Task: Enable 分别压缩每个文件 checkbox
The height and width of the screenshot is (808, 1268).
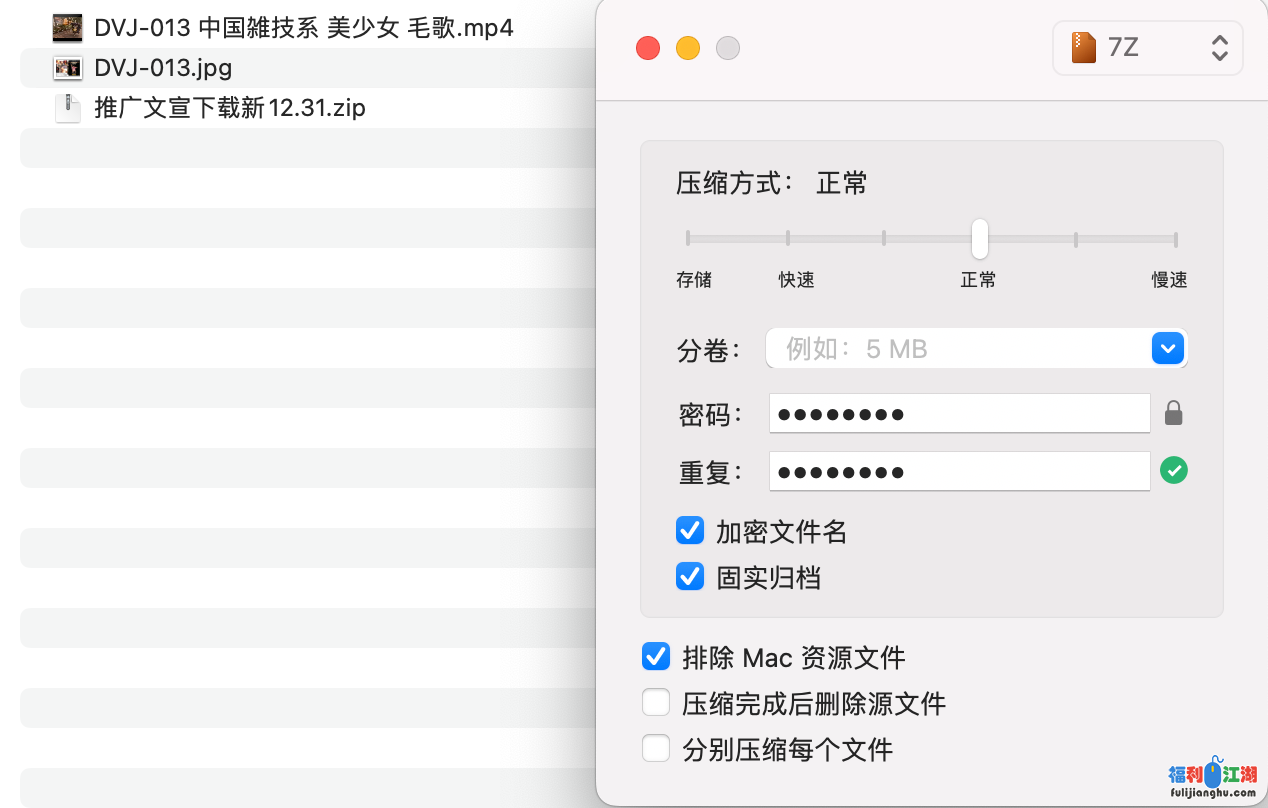Action: [x=656, y=748]
